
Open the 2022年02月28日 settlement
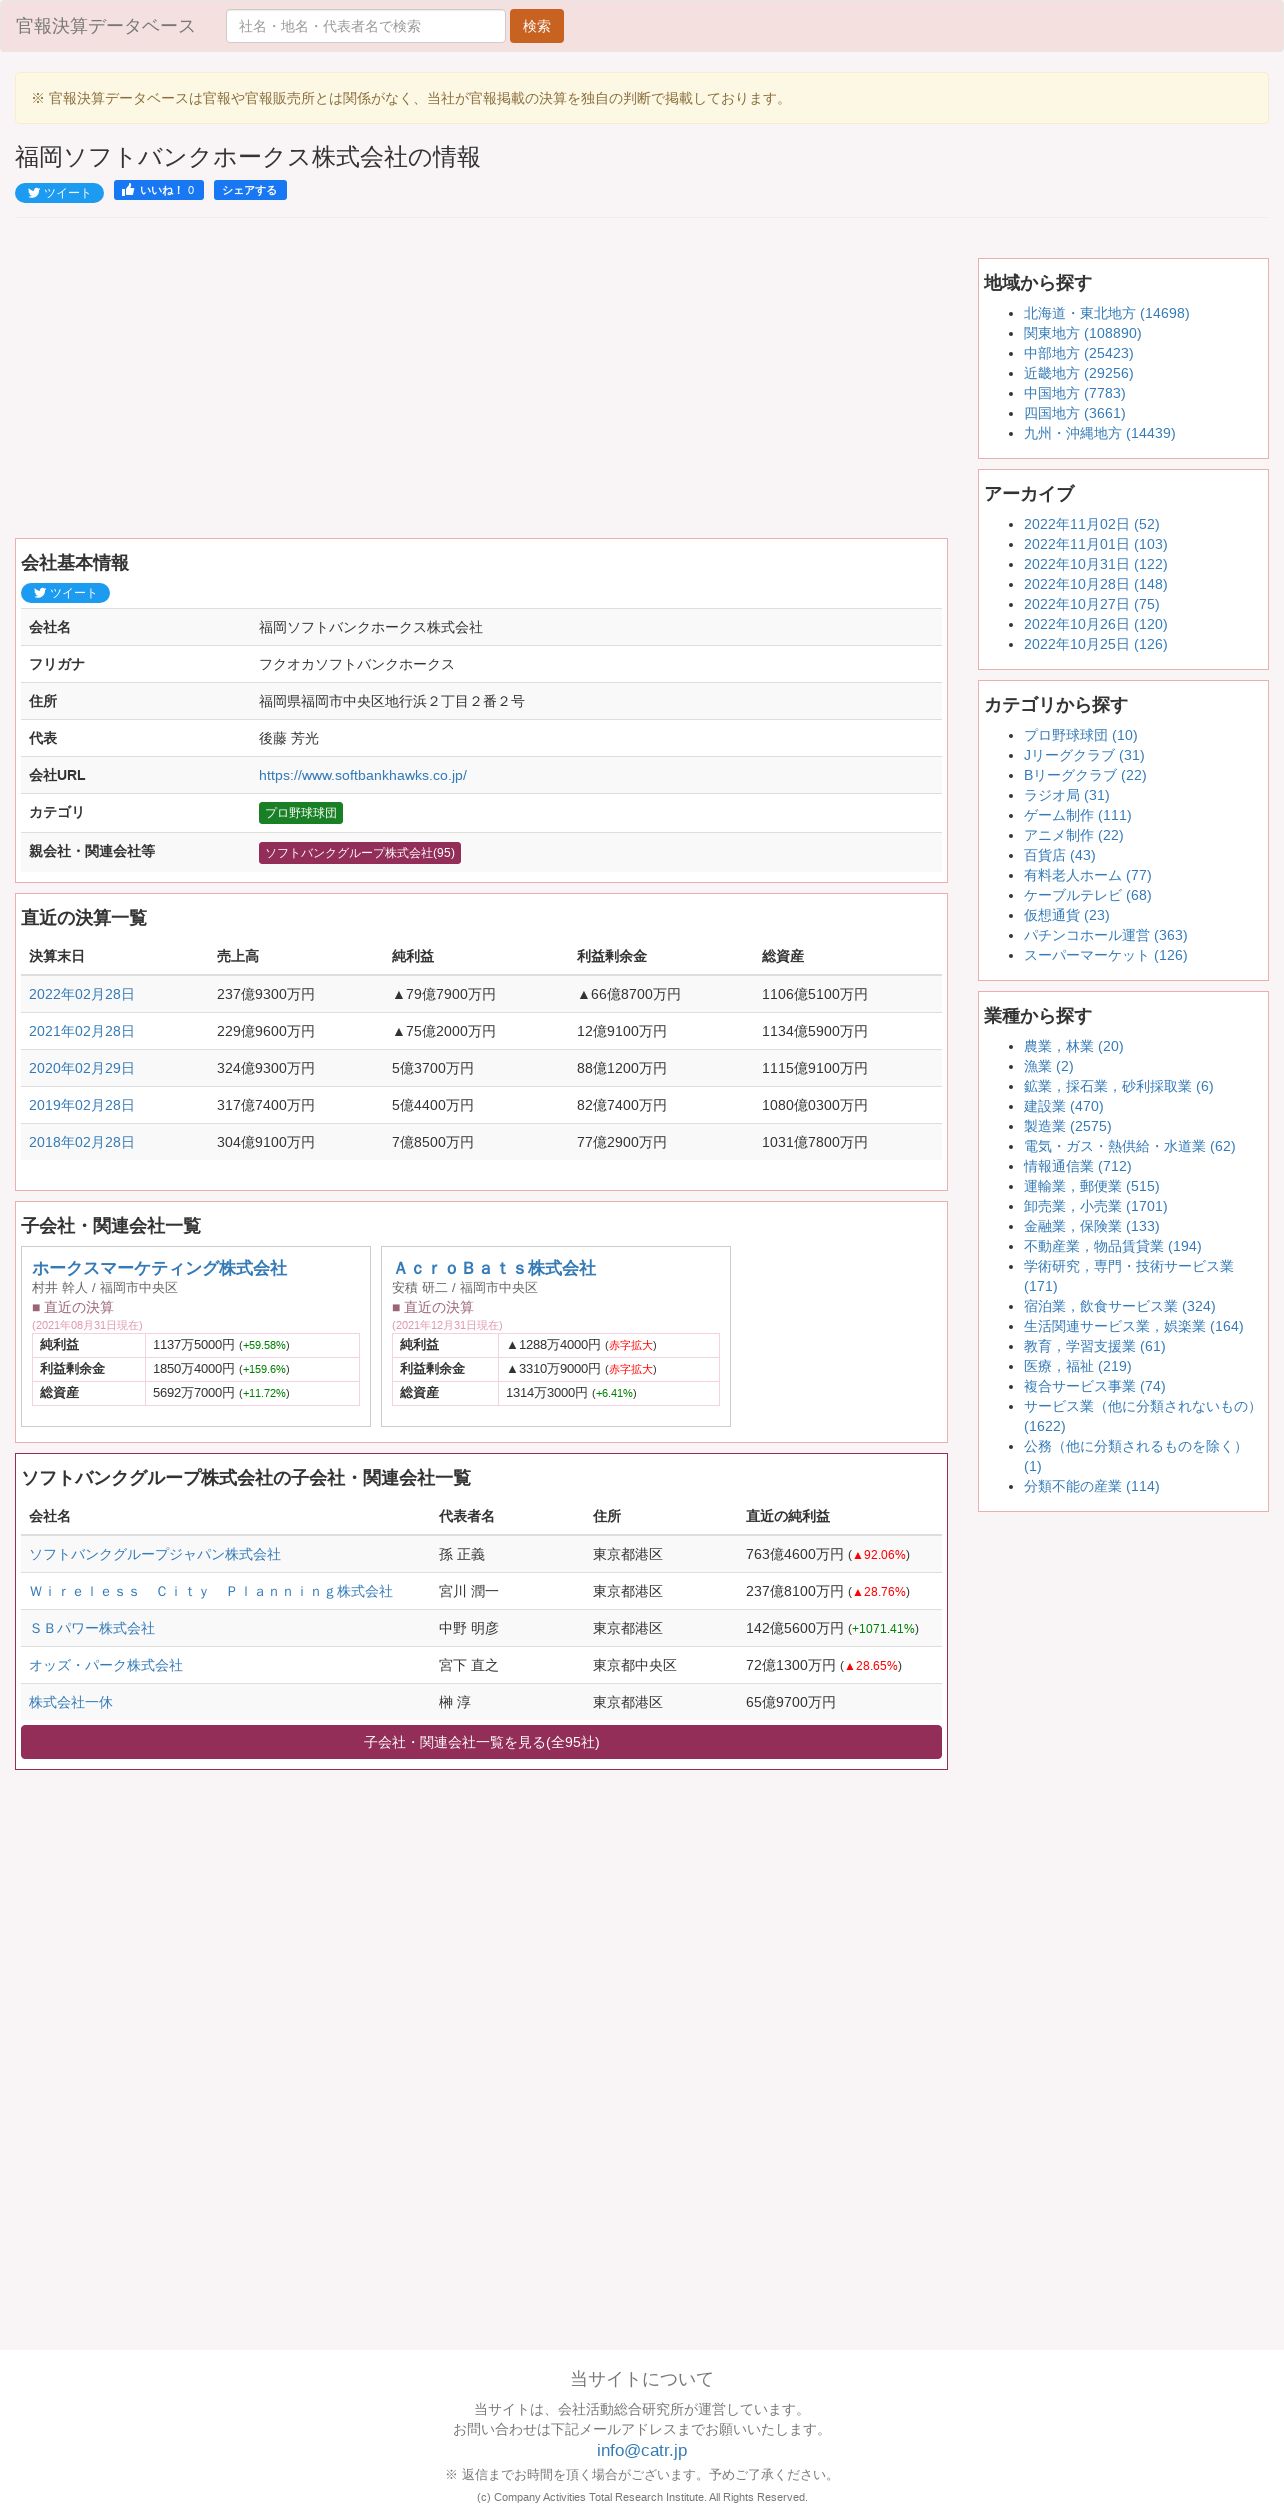[81, 994]
